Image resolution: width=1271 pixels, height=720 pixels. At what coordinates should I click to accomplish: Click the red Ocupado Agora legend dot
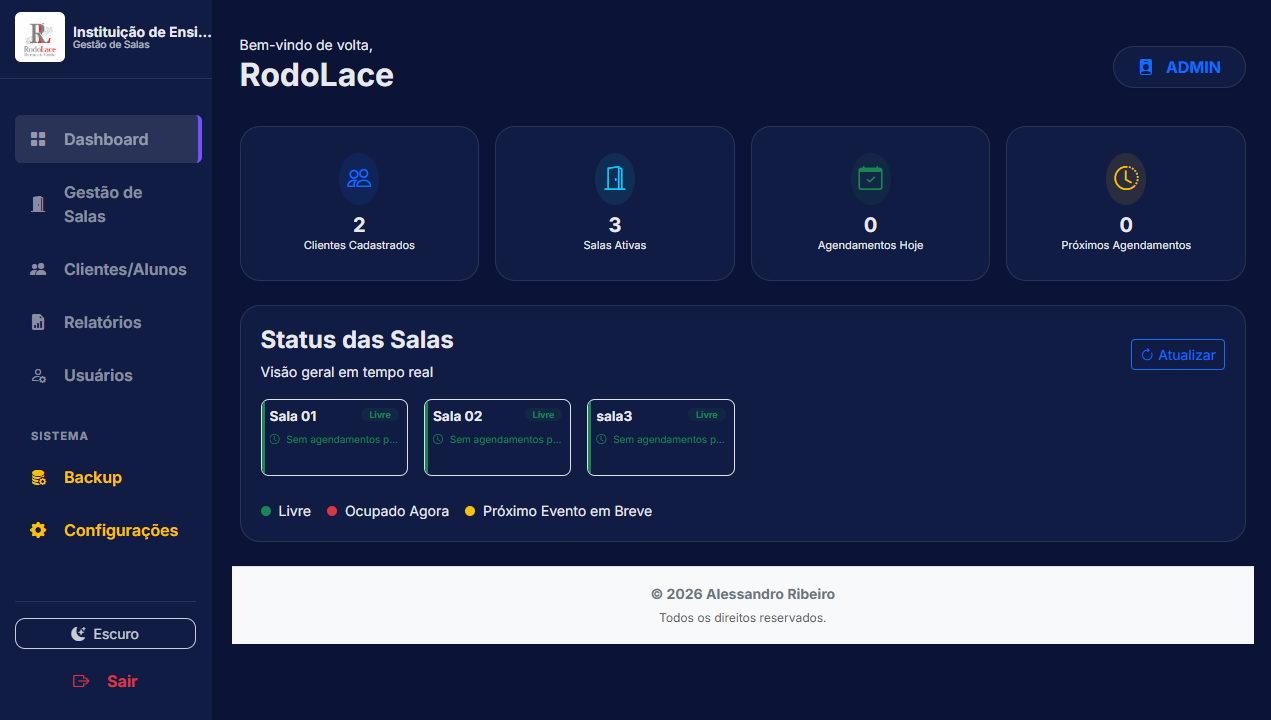333,511
